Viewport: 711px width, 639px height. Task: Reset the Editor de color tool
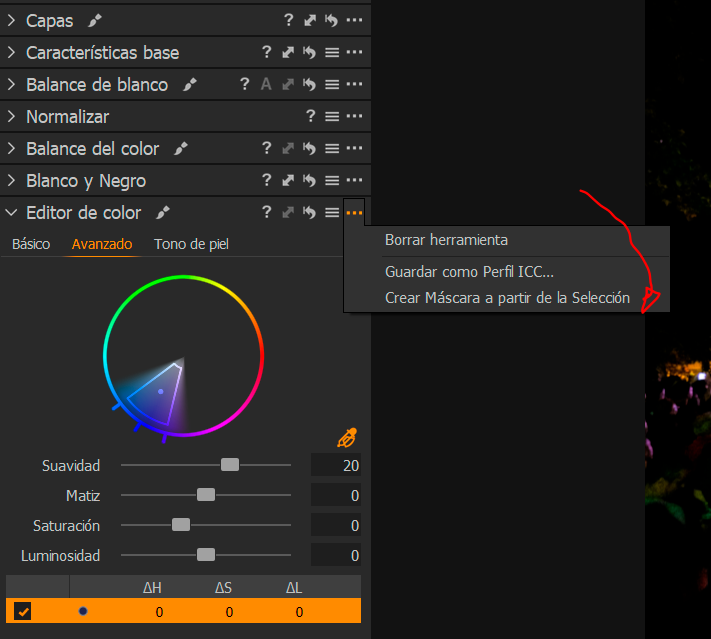tap(310, 212)
